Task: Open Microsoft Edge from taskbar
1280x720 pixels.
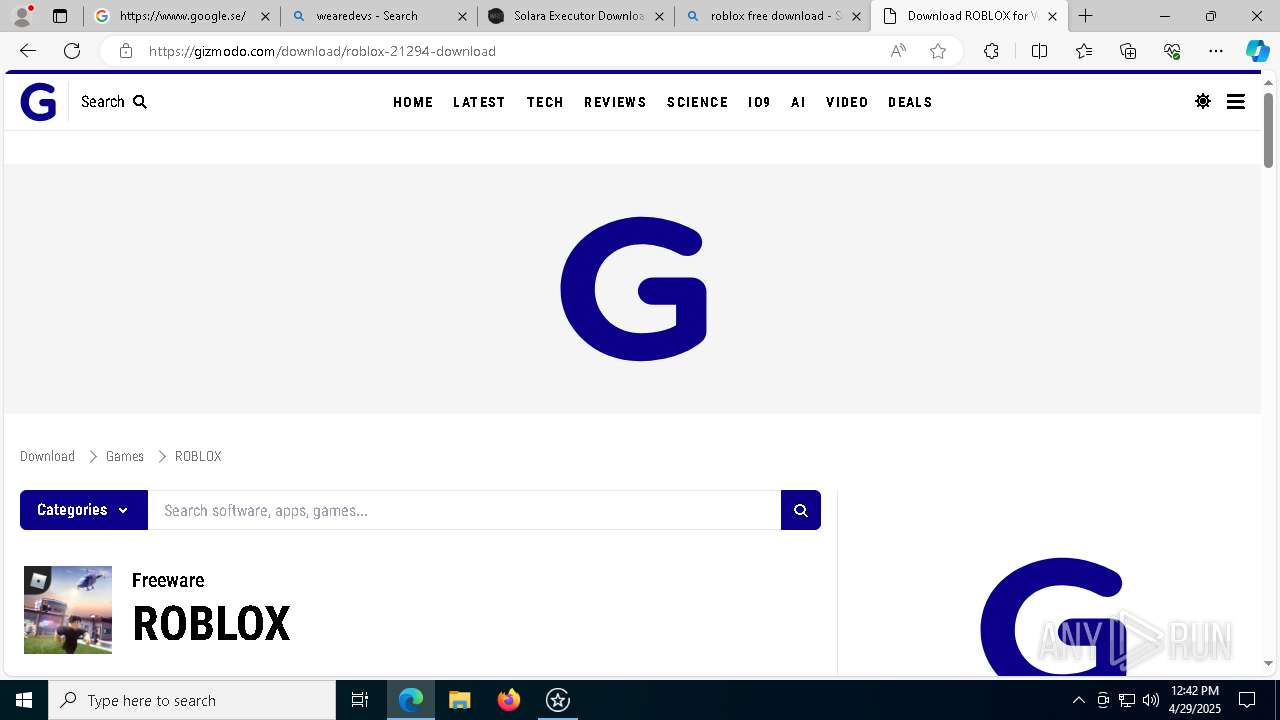Action: coord(411,700)
